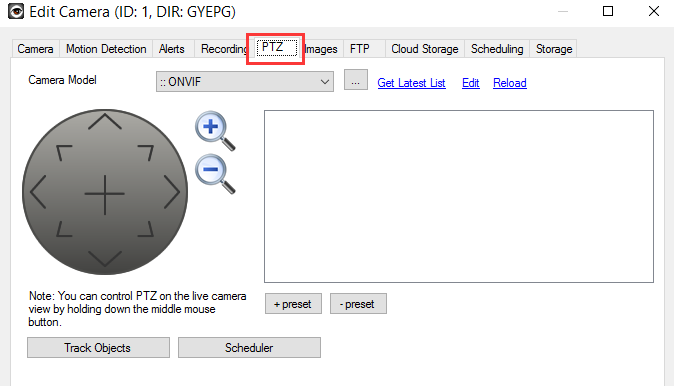
Task: Close the Edit Camera window
Action: coord(654,11)
